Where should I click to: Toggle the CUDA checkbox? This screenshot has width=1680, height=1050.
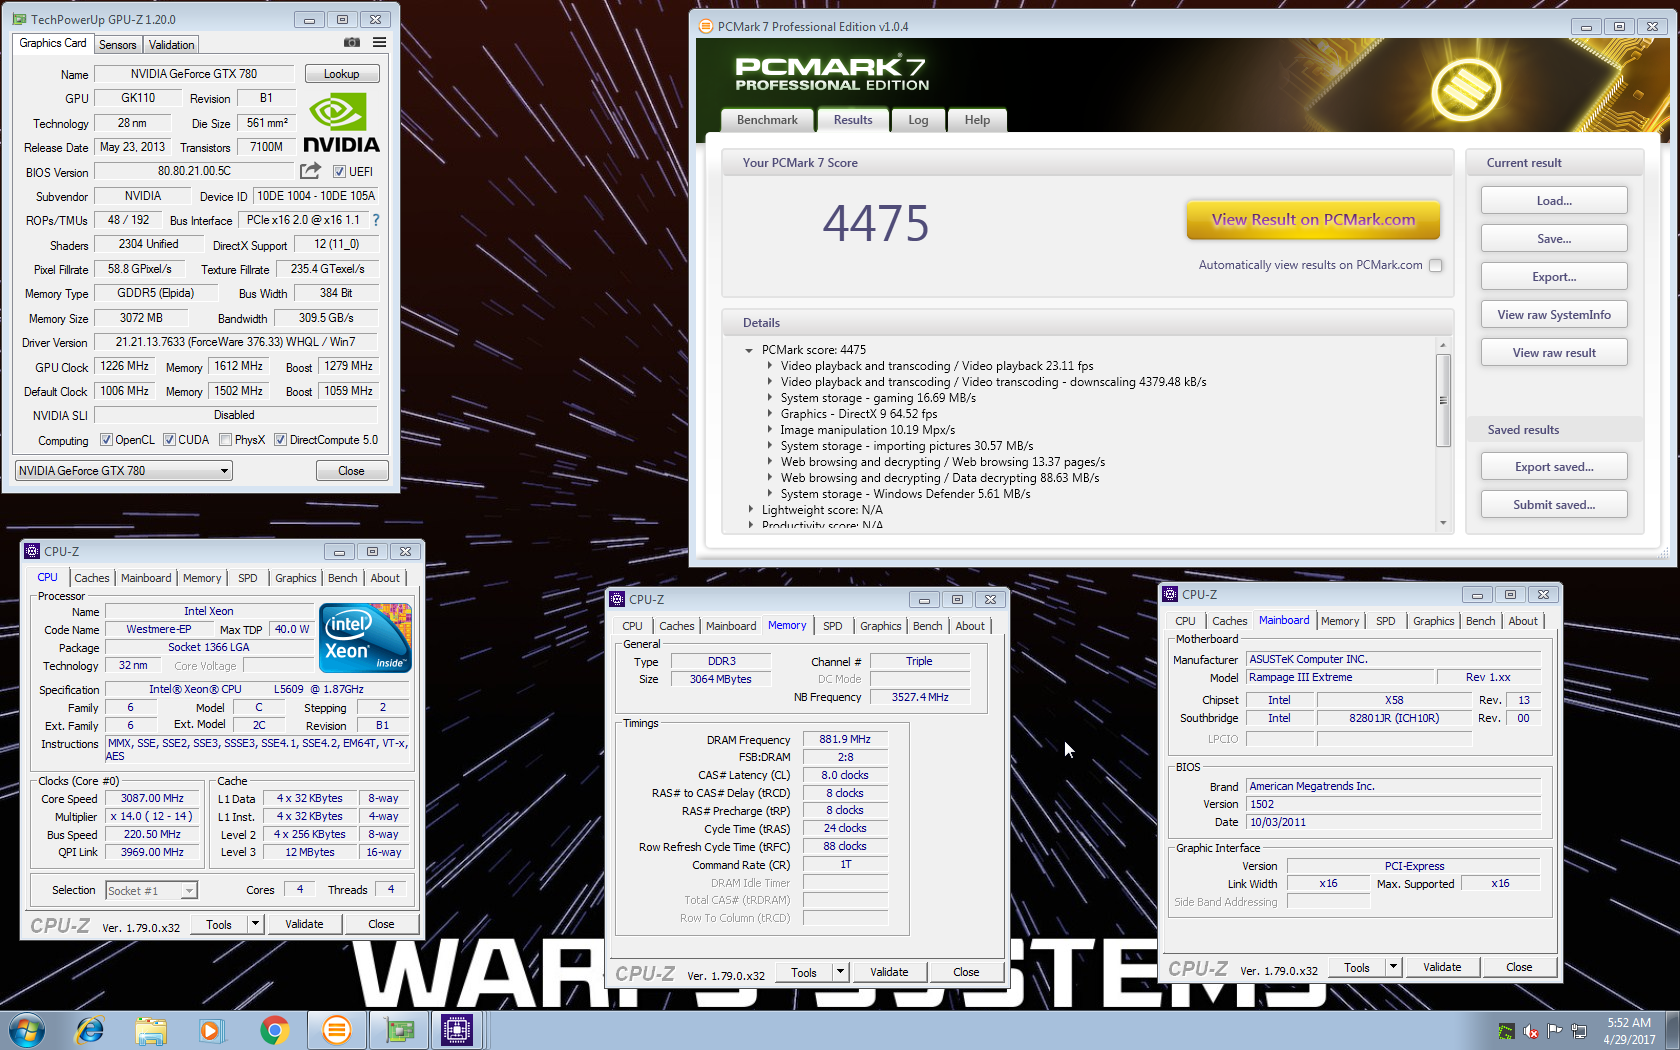[x=169, y=440]
